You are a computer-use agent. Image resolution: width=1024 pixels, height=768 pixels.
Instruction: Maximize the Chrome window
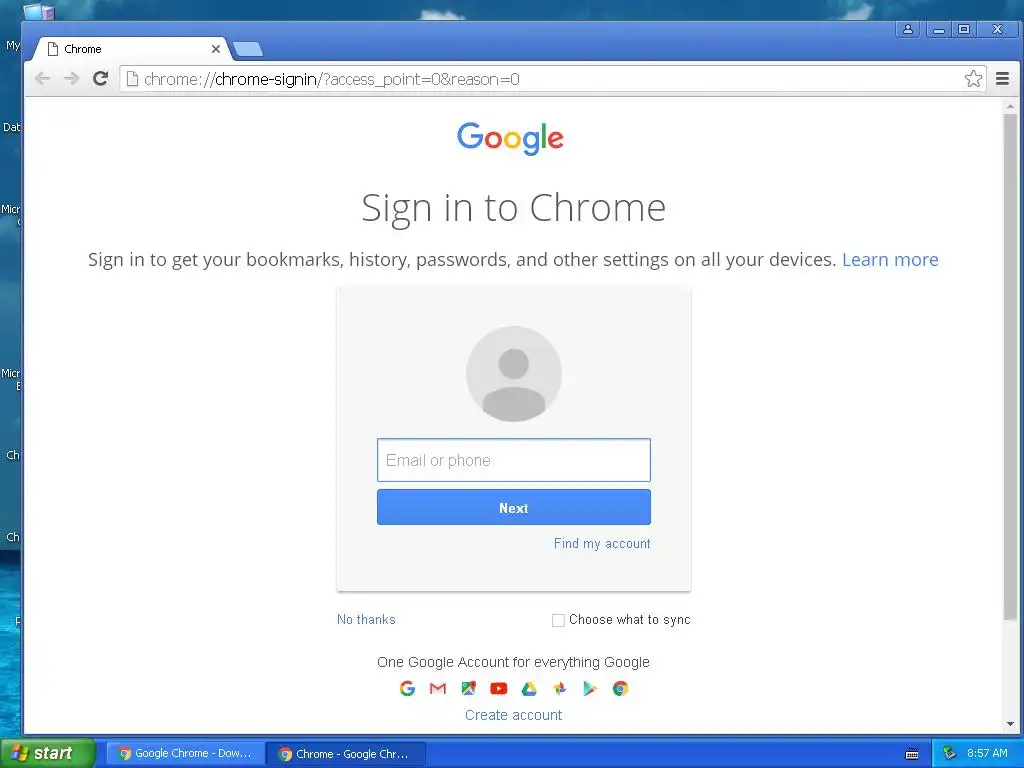tap(964, 29)
